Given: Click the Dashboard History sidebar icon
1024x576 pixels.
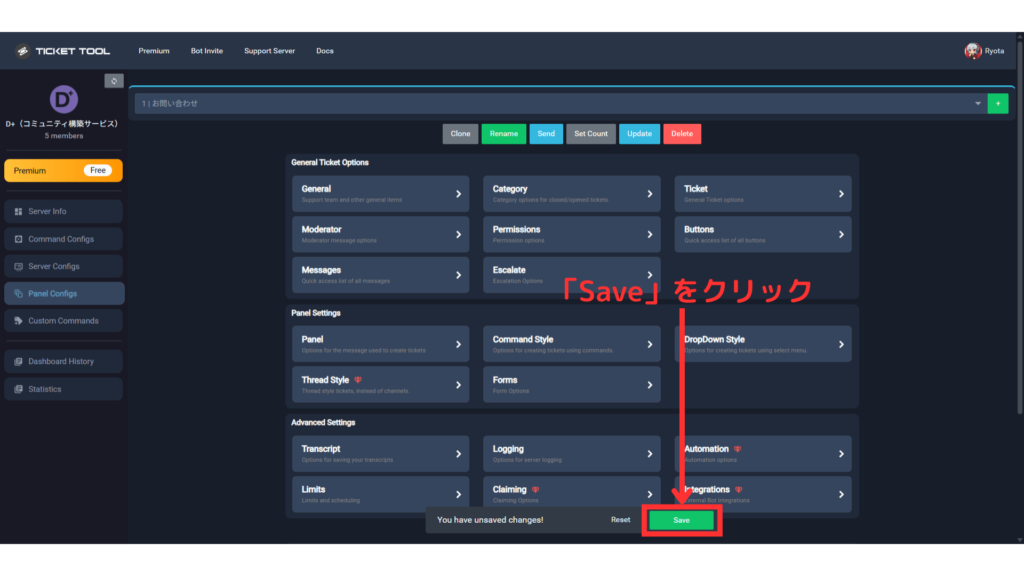Looking at the screenshot, I should point(18,361).
